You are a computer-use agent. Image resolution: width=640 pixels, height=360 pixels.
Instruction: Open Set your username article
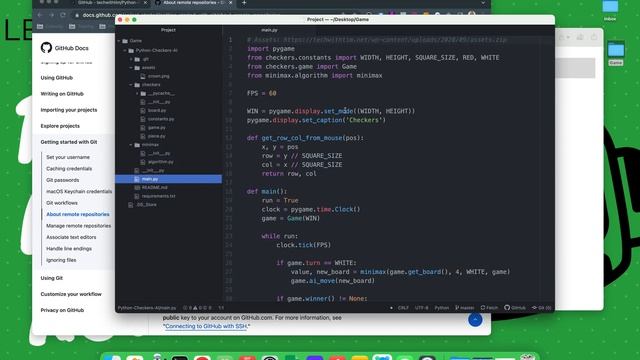point(68,157)
